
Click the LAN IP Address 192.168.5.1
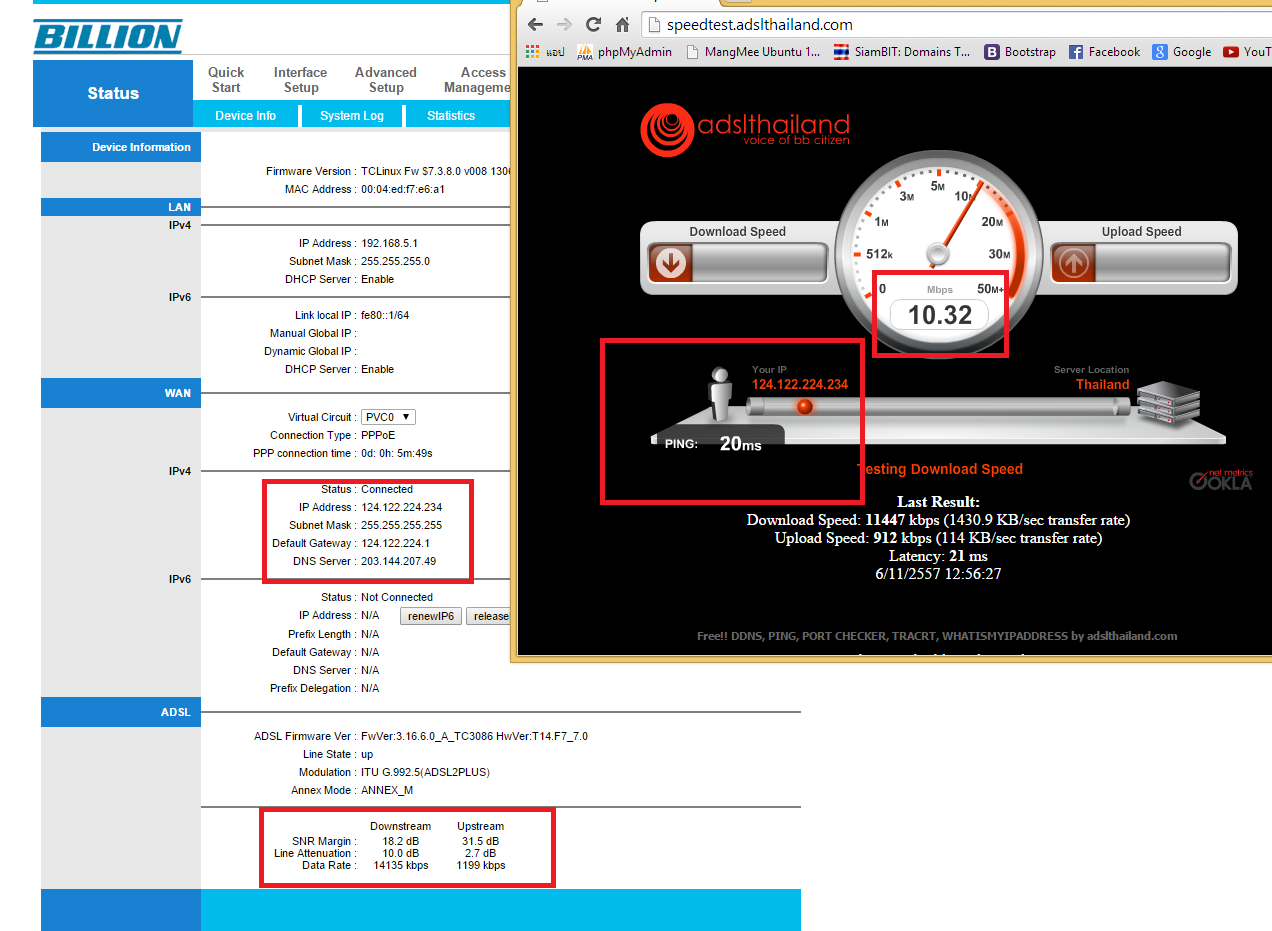pyautogui.click(x=389, y=243)
